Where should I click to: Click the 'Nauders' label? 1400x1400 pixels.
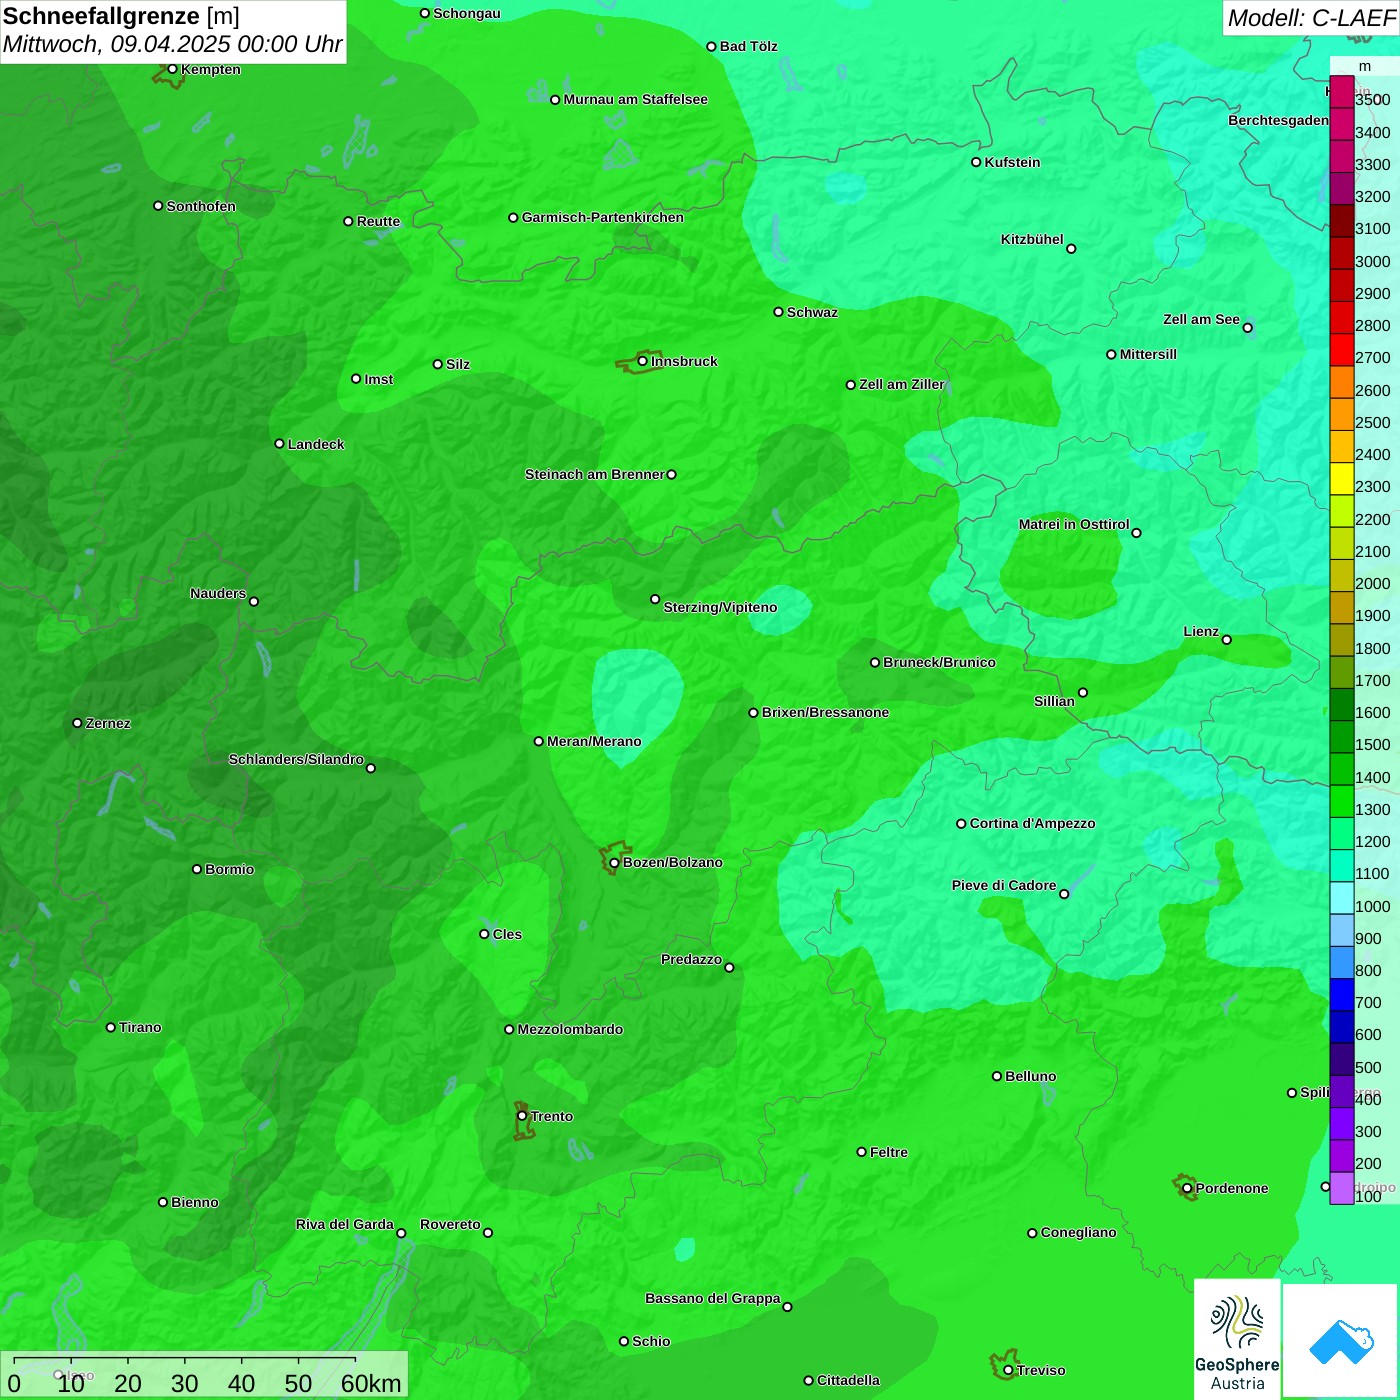click(218, 593)
